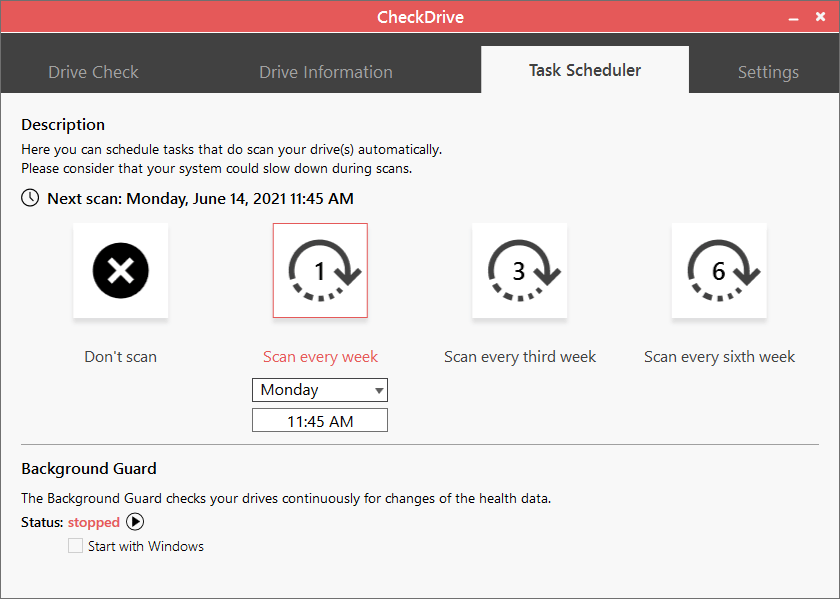Screen dimensions: 840x600
Task: Click the Don't scan label
Action: point(121,357)
